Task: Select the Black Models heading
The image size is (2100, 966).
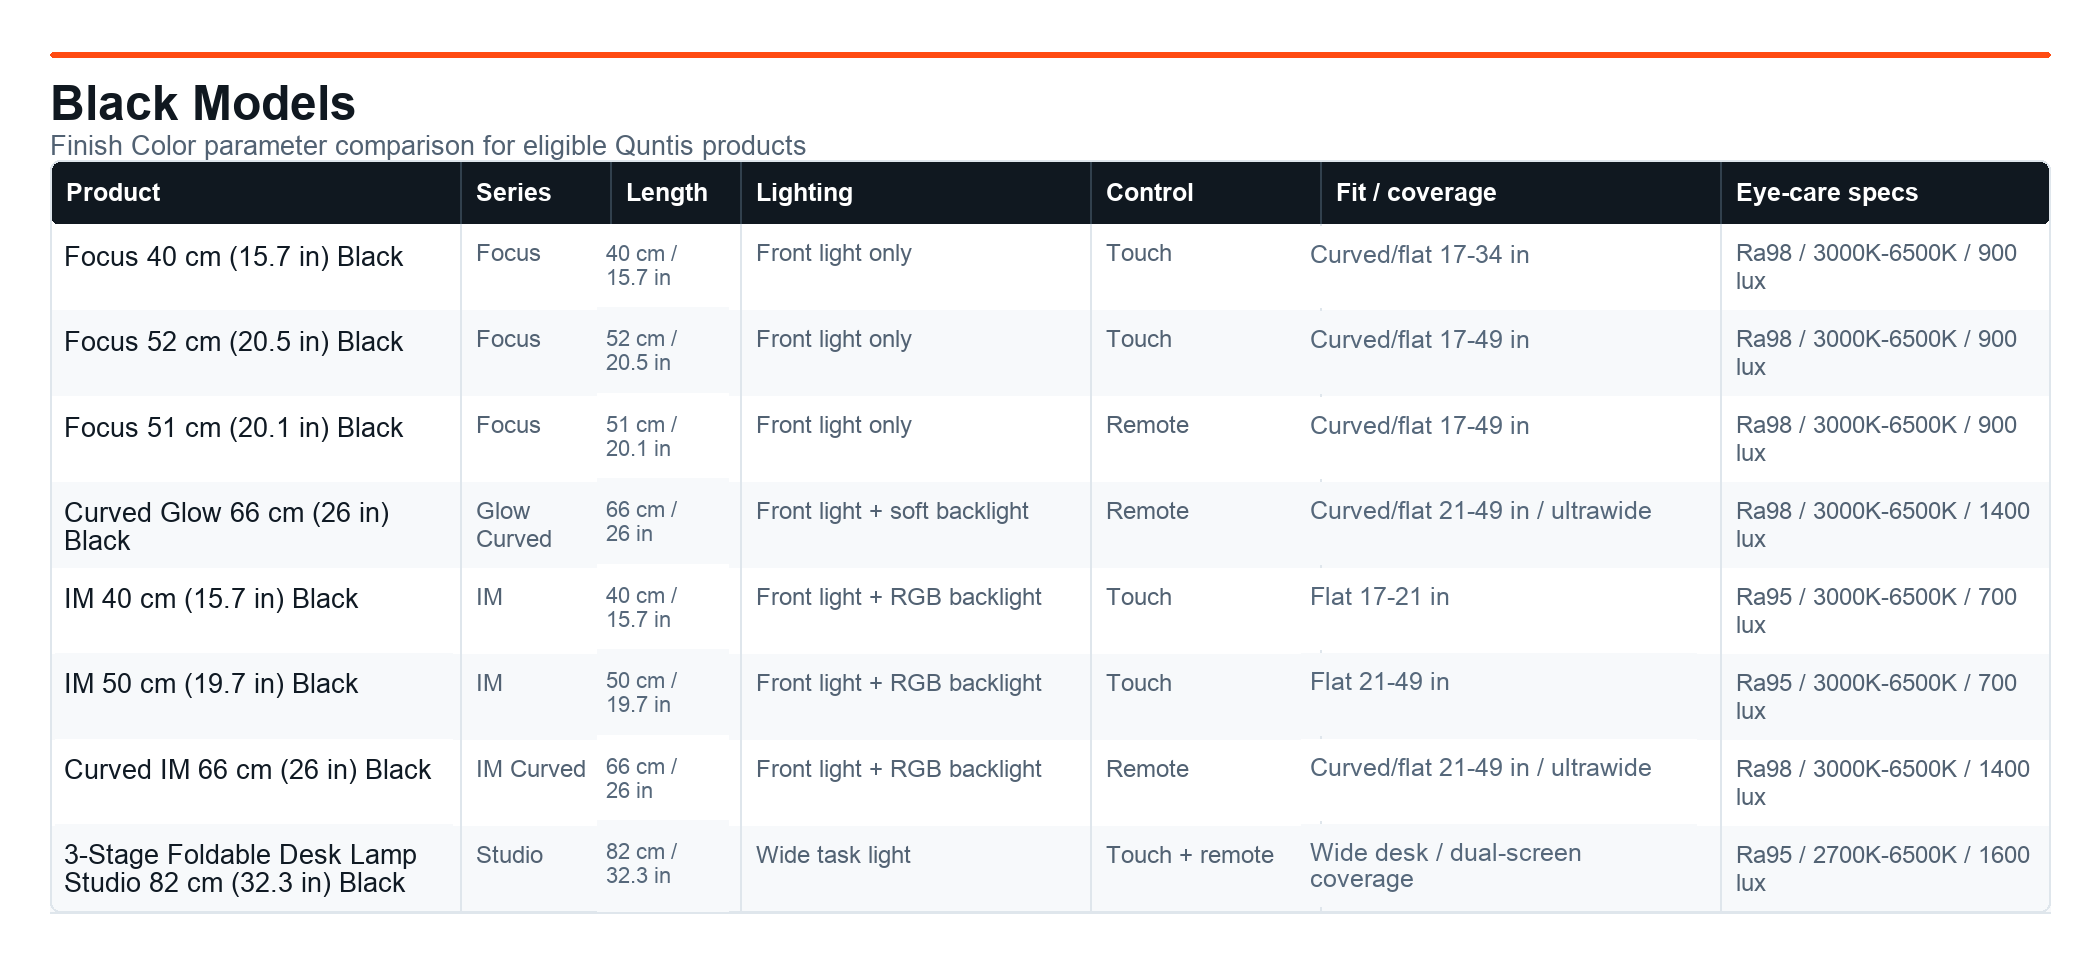Action: [203, 104]
